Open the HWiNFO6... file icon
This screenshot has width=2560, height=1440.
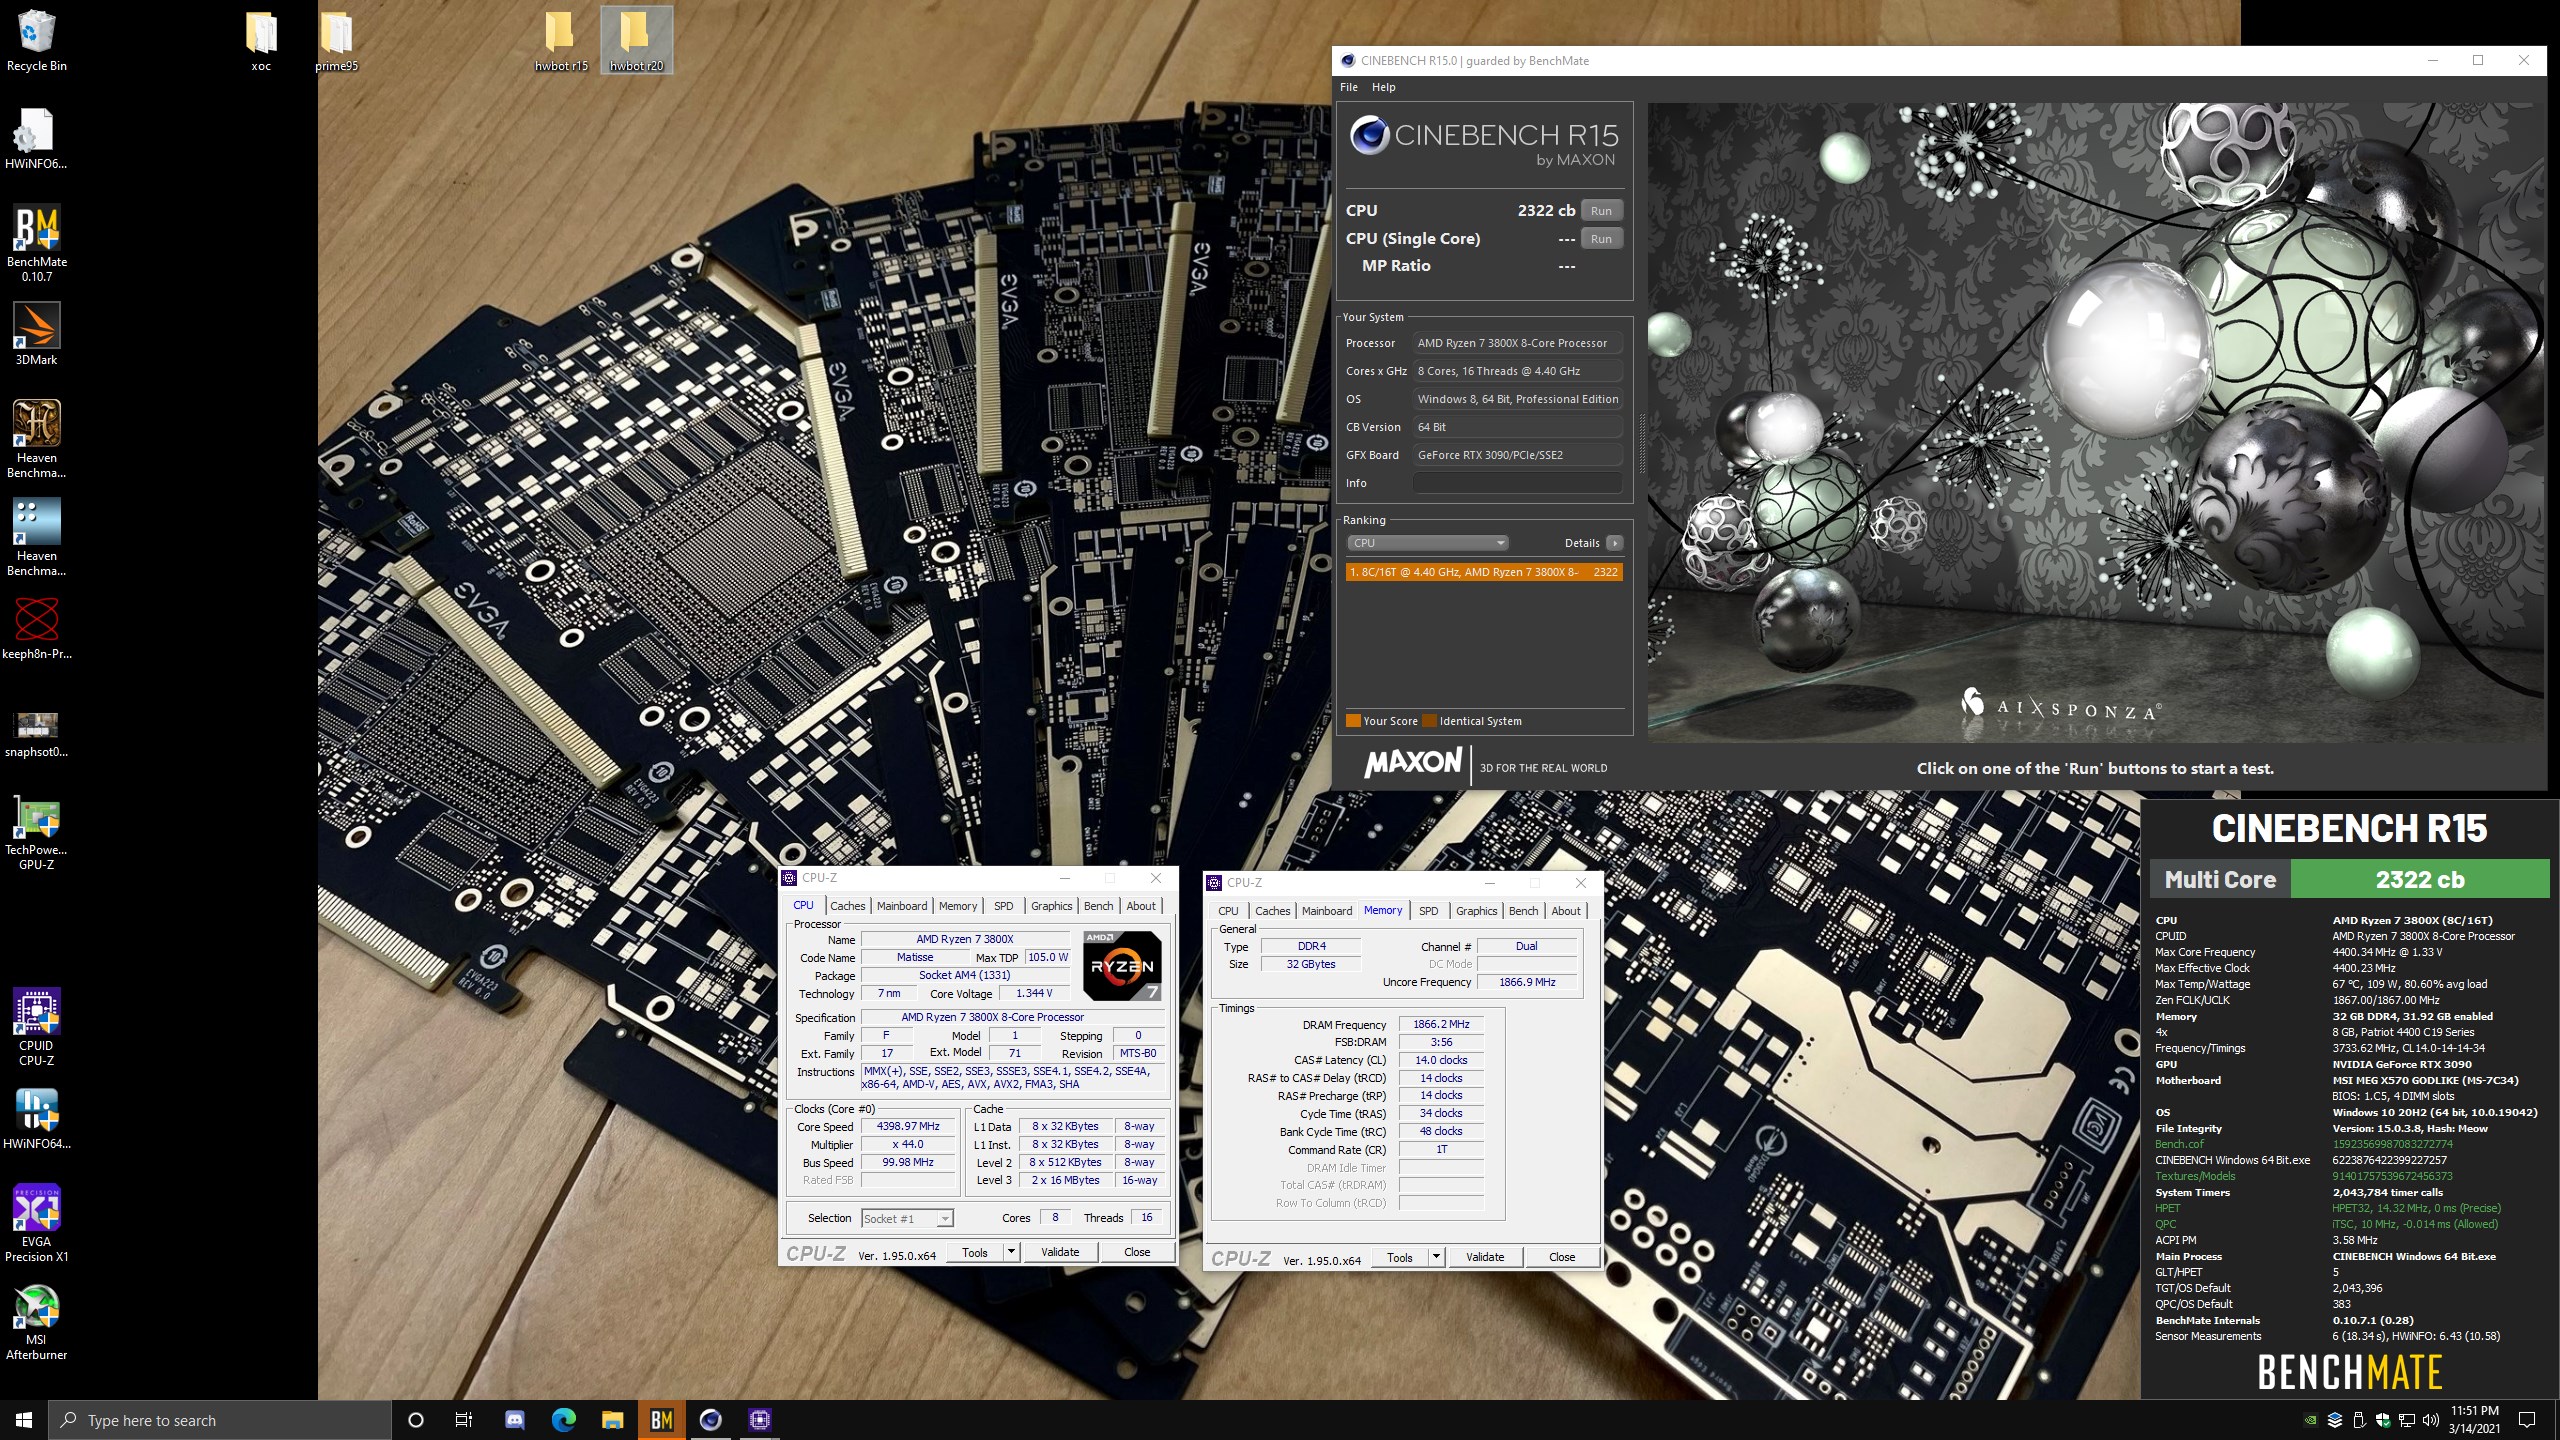(36, 138)
